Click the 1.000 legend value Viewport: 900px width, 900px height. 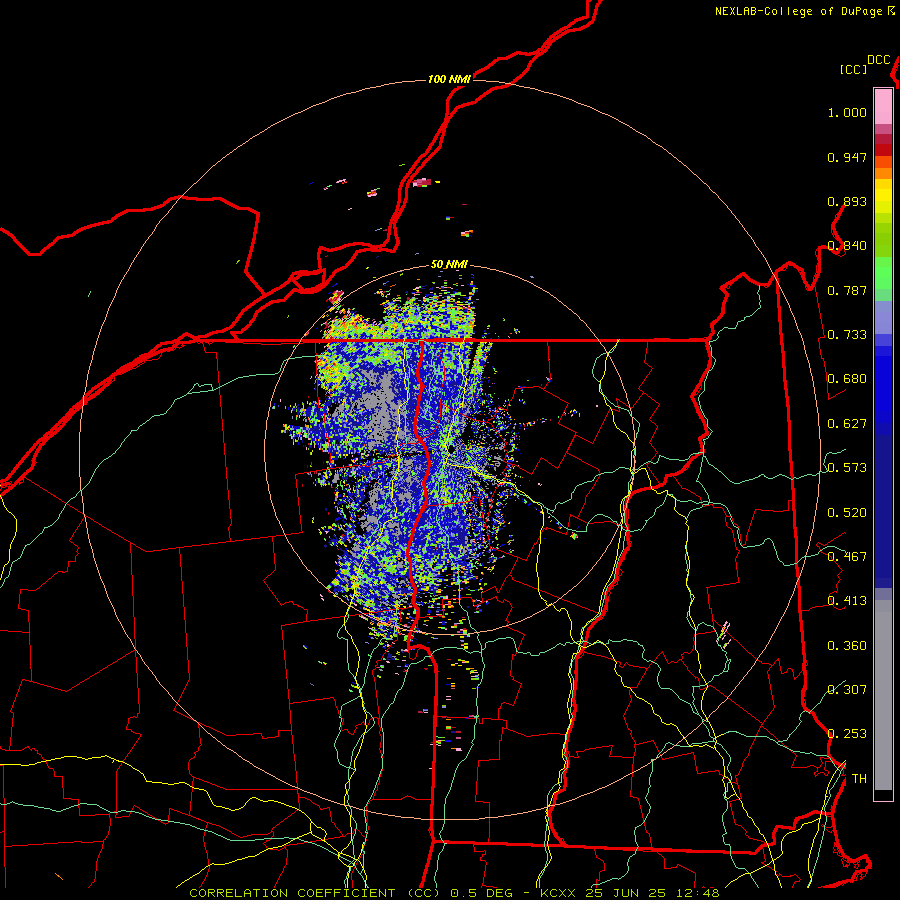pyautogui.click(x=847, y=112)
